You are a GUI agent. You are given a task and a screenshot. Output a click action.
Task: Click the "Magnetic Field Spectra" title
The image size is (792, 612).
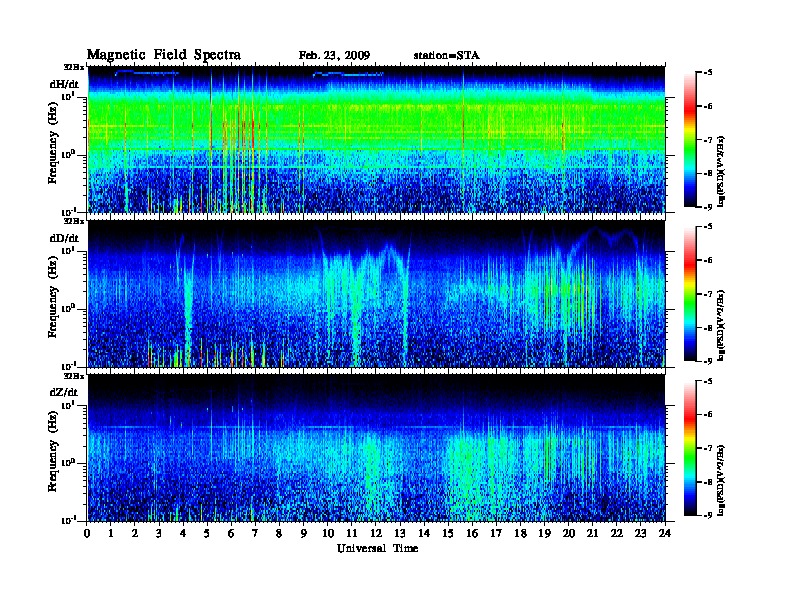tap(164, 55)
